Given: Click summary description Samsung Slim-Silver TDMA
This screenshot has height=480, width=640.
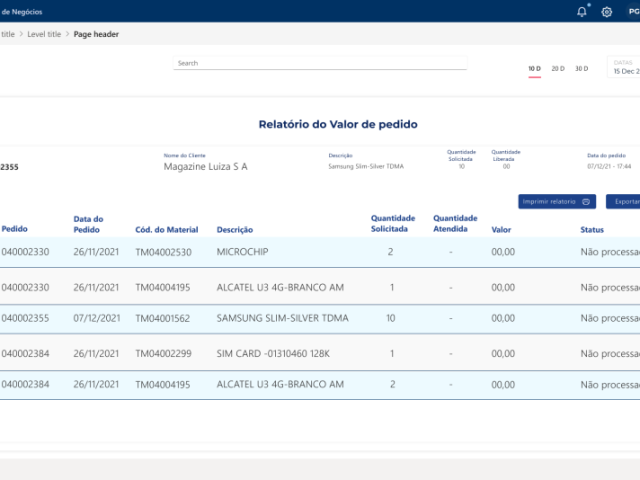Looking at the screenshot, I should click(366, 166).
